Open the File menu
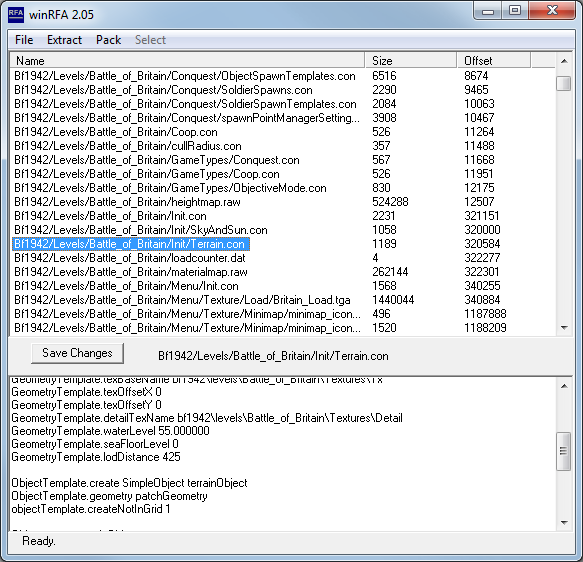The height and width of the screenshot is (562, 583). point(24,40)
